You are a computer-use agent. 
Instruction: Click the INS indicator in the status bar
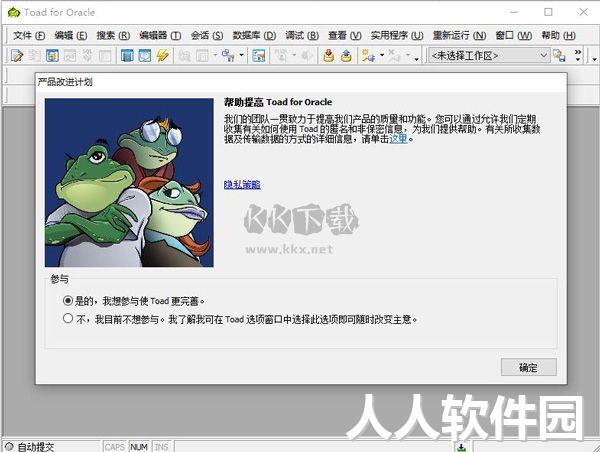[161, 447]
